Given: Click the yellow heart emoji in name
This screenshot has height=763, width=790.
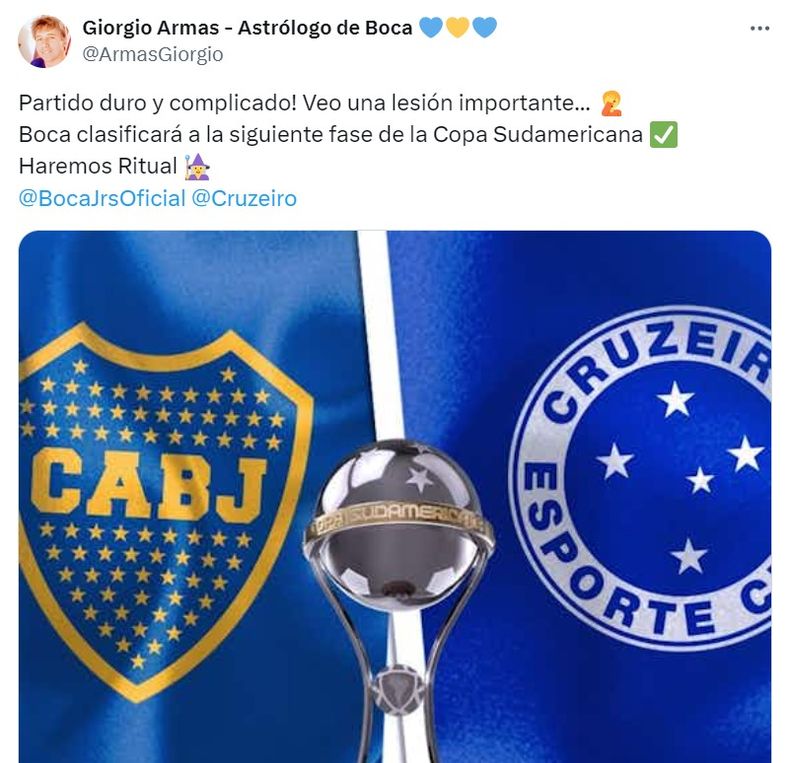Looking at the screenshot, I should (457, 27).
